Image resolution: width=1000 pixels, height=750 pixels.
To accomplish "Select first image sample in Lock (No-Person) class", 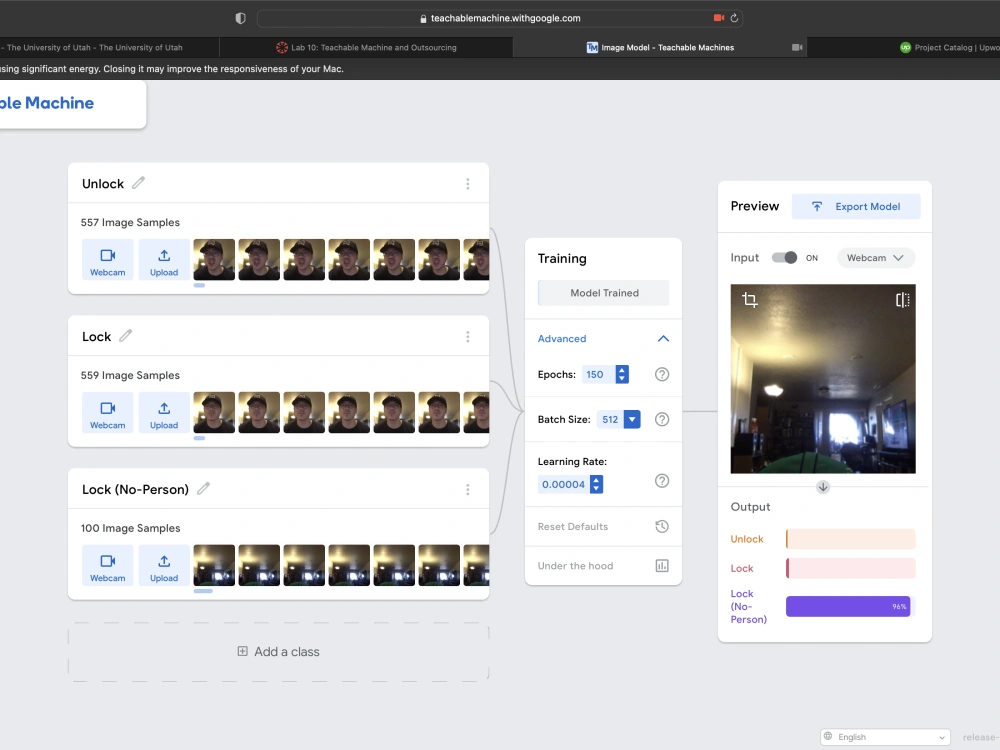I will click(214, 565).
